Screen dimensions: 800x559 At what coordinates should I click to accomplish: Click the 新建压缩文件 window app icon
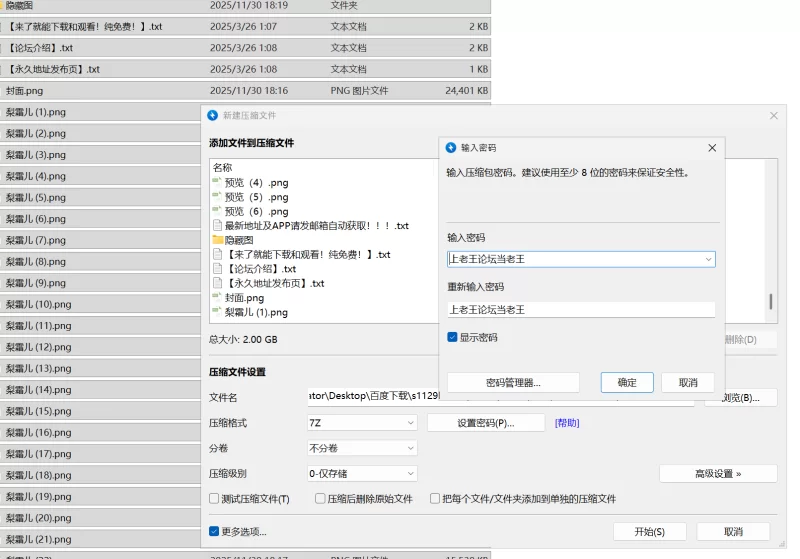point(212,115)
